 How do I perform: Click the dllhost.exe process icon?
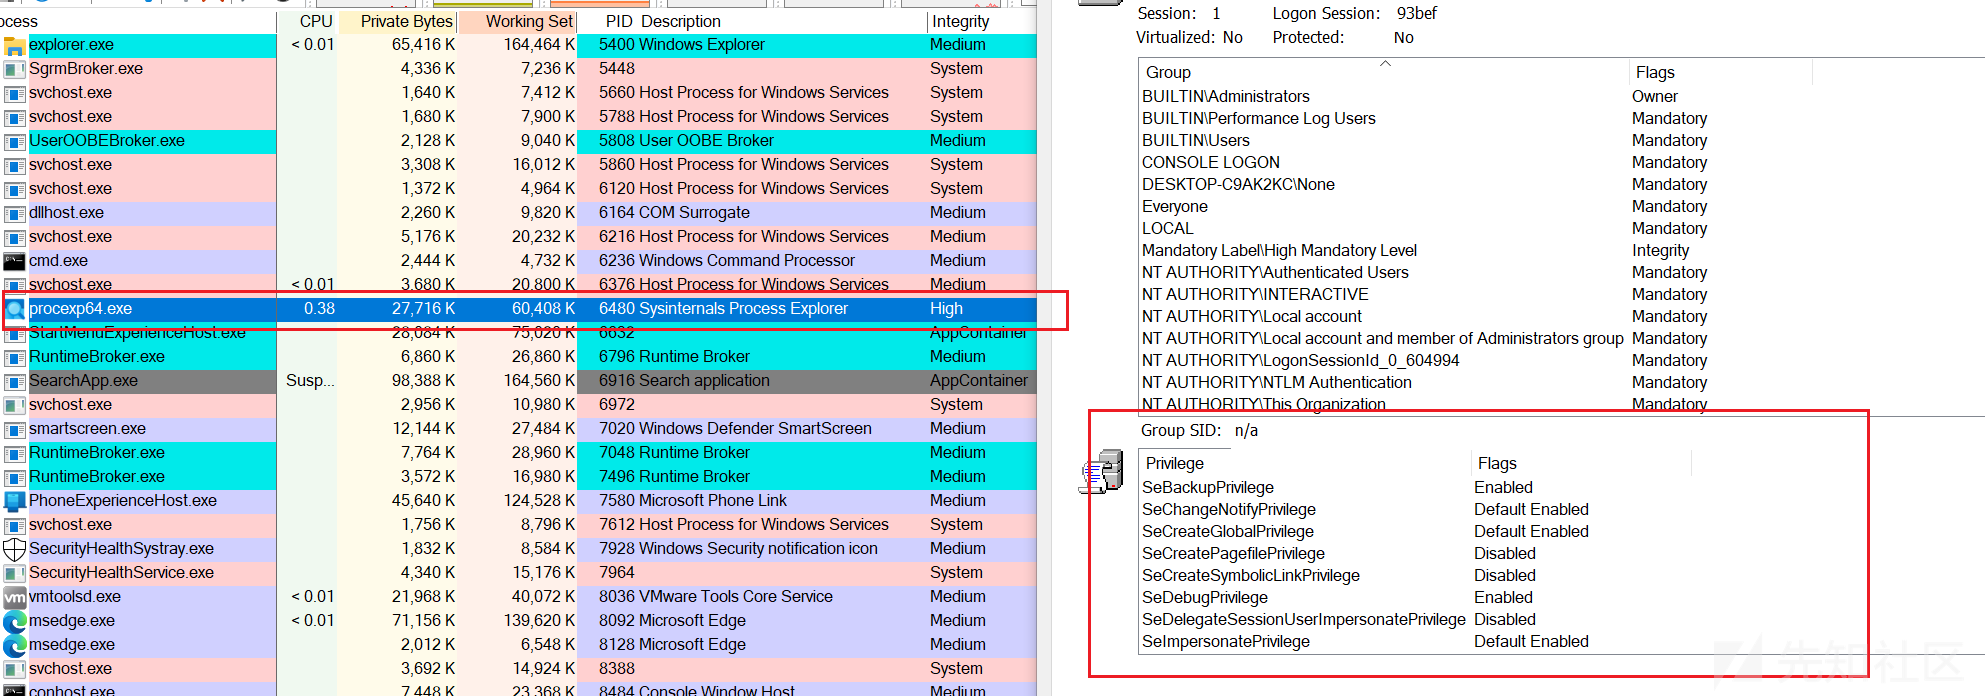click(x=14, y=214)
